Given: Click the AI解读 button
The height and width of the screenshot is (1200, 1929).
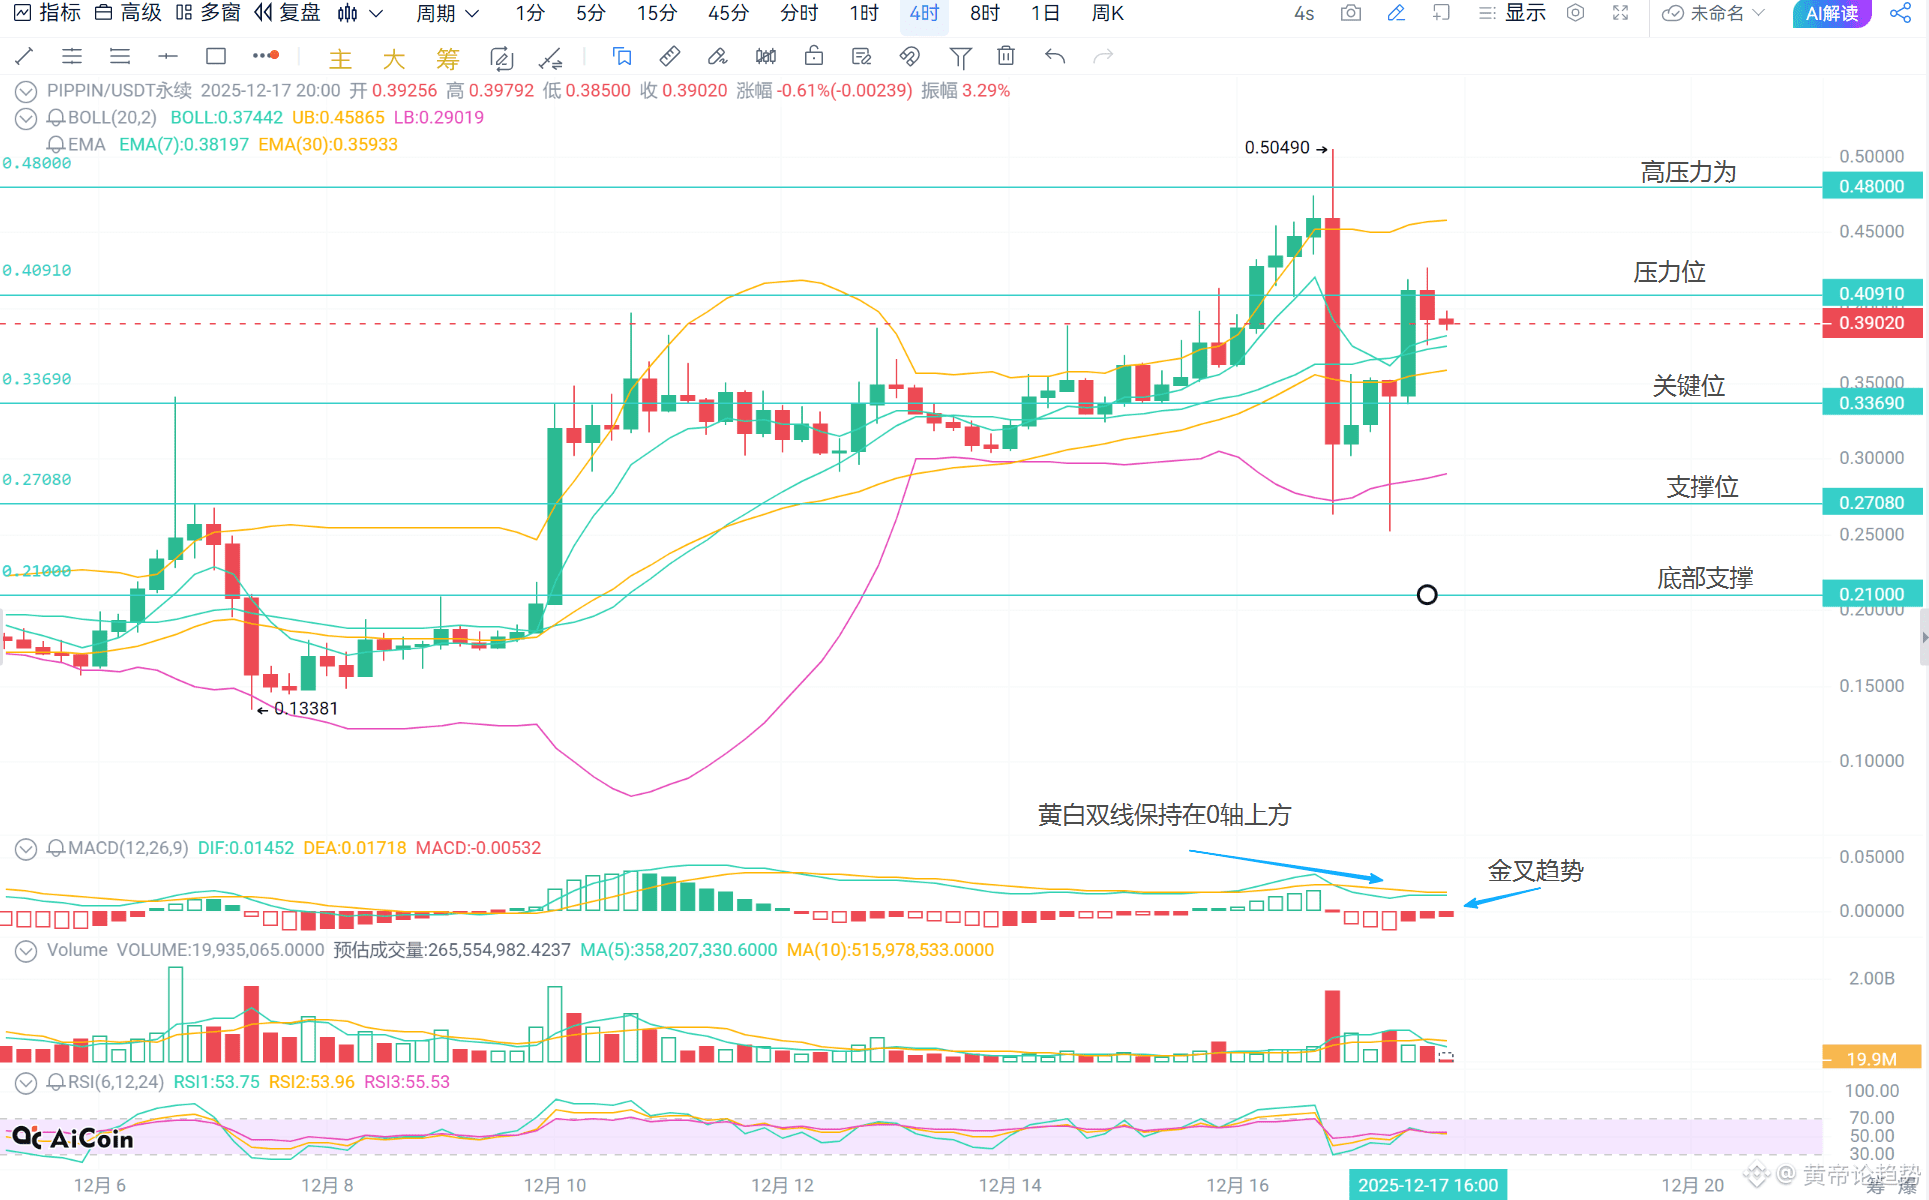Looking at the screenshot, I should [x=1831, y=14].
